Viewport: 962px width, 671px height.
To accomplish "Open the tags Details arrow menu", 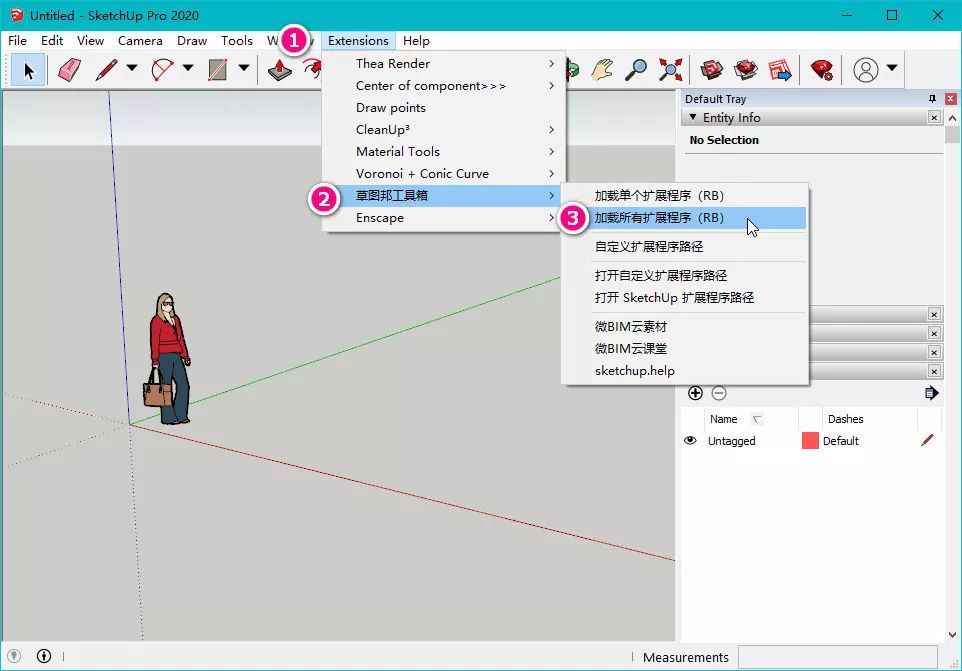I will click(x=931, y=393).
